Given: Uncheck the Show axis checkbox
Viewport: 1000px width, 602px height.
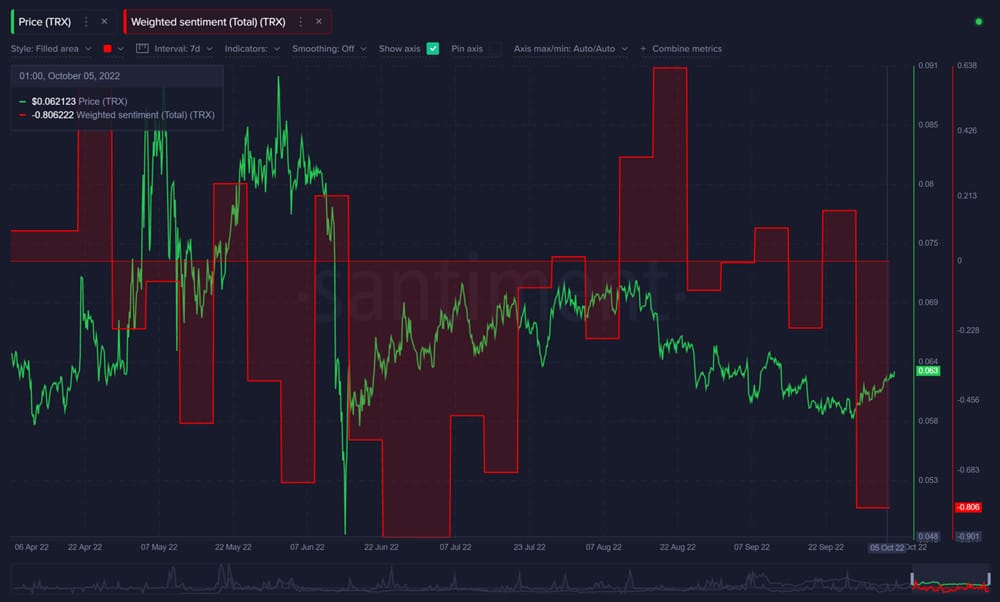Looking at the screenshot, I should [432, 48].
